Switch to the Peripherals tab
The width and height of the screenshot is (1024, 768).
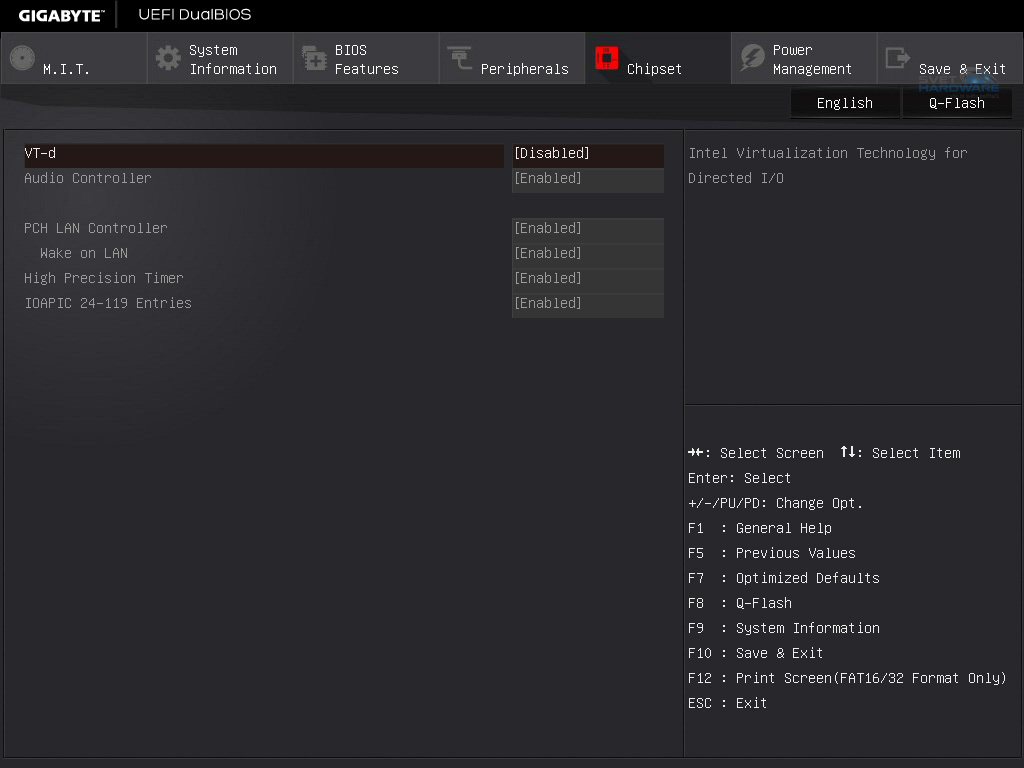click(524, 69)
